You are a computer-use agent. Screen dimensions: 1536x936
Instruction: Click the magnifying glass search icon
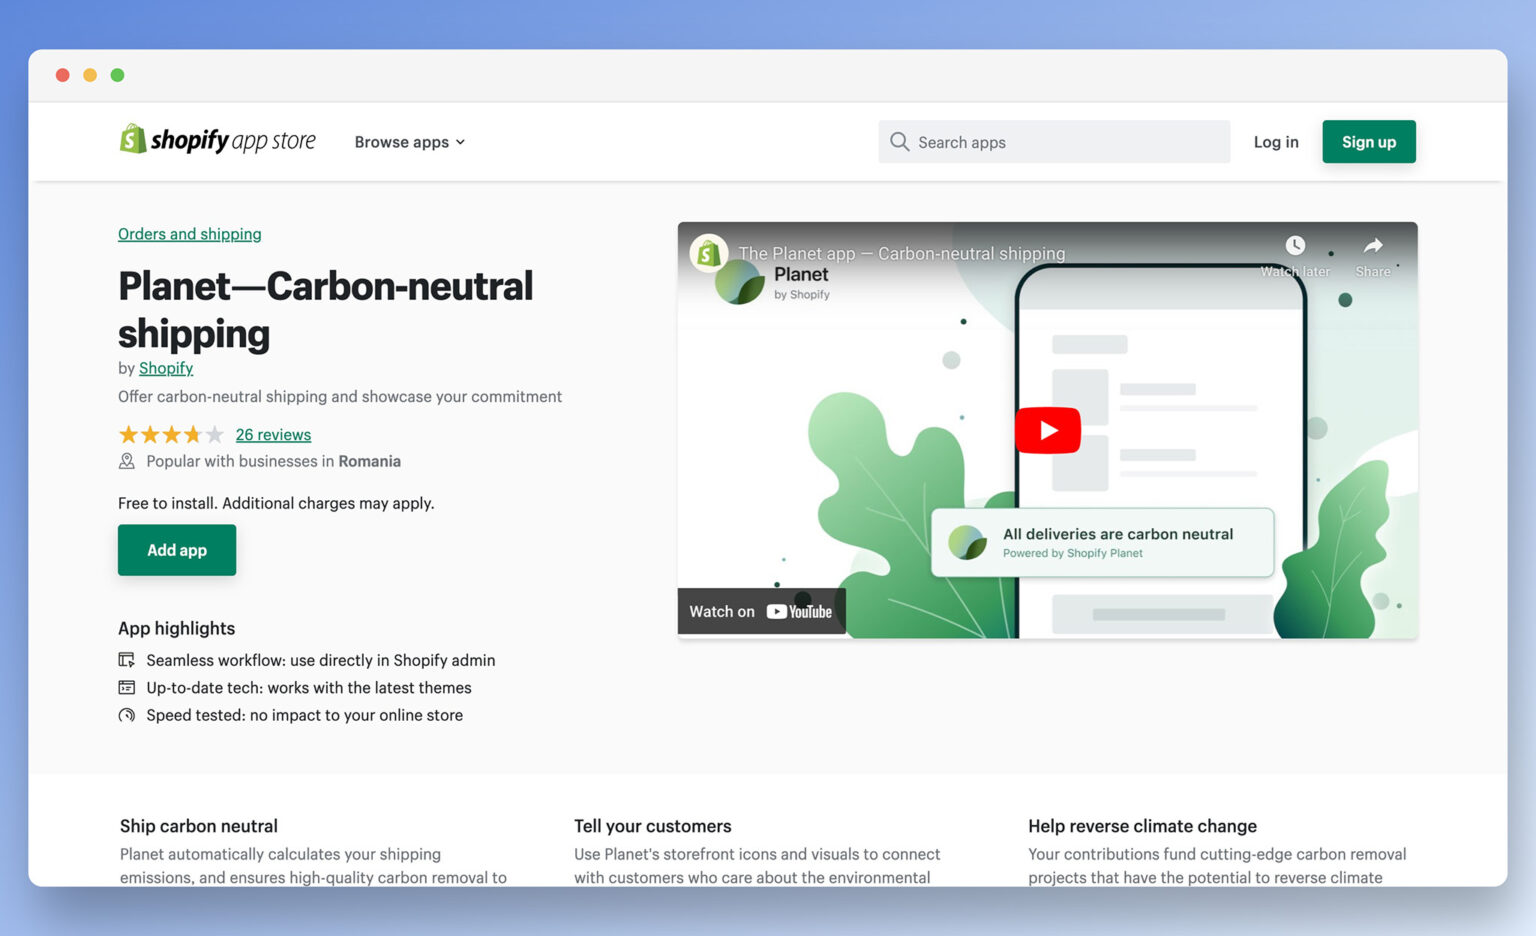(x=899, y=142)
